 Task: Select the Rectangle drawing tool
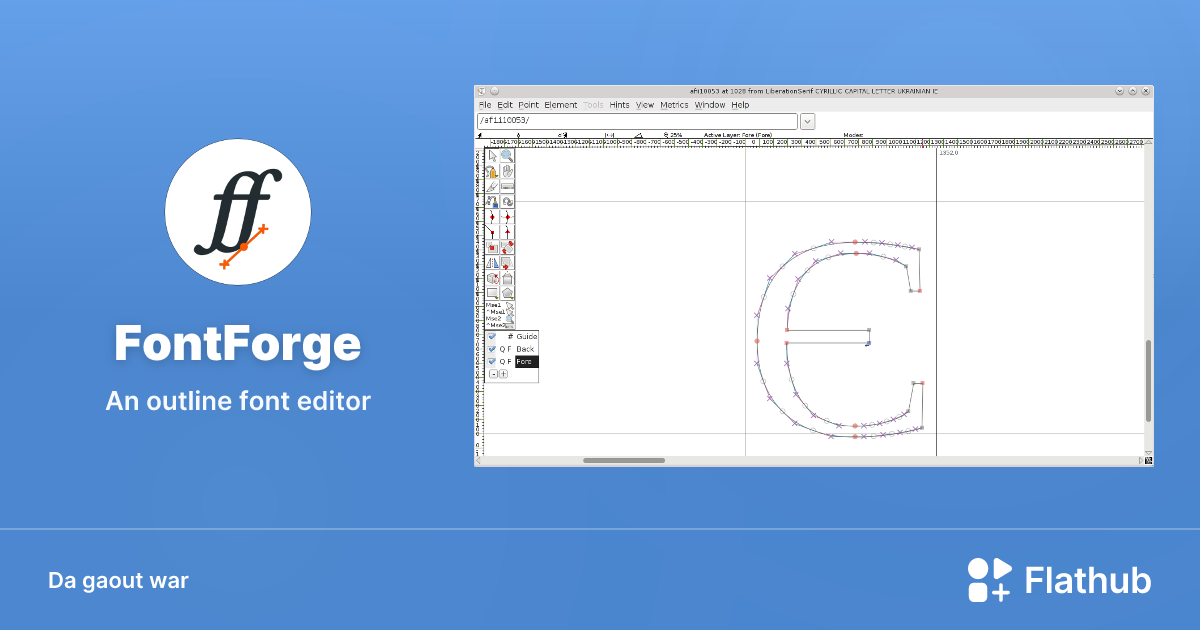491,291
